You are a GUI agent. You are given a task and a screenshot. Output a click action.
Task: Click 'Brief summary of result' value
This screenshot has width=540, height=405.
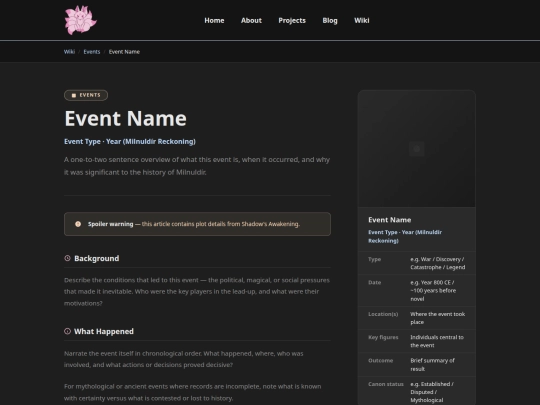pyautogui.click(x=433, y=364)
